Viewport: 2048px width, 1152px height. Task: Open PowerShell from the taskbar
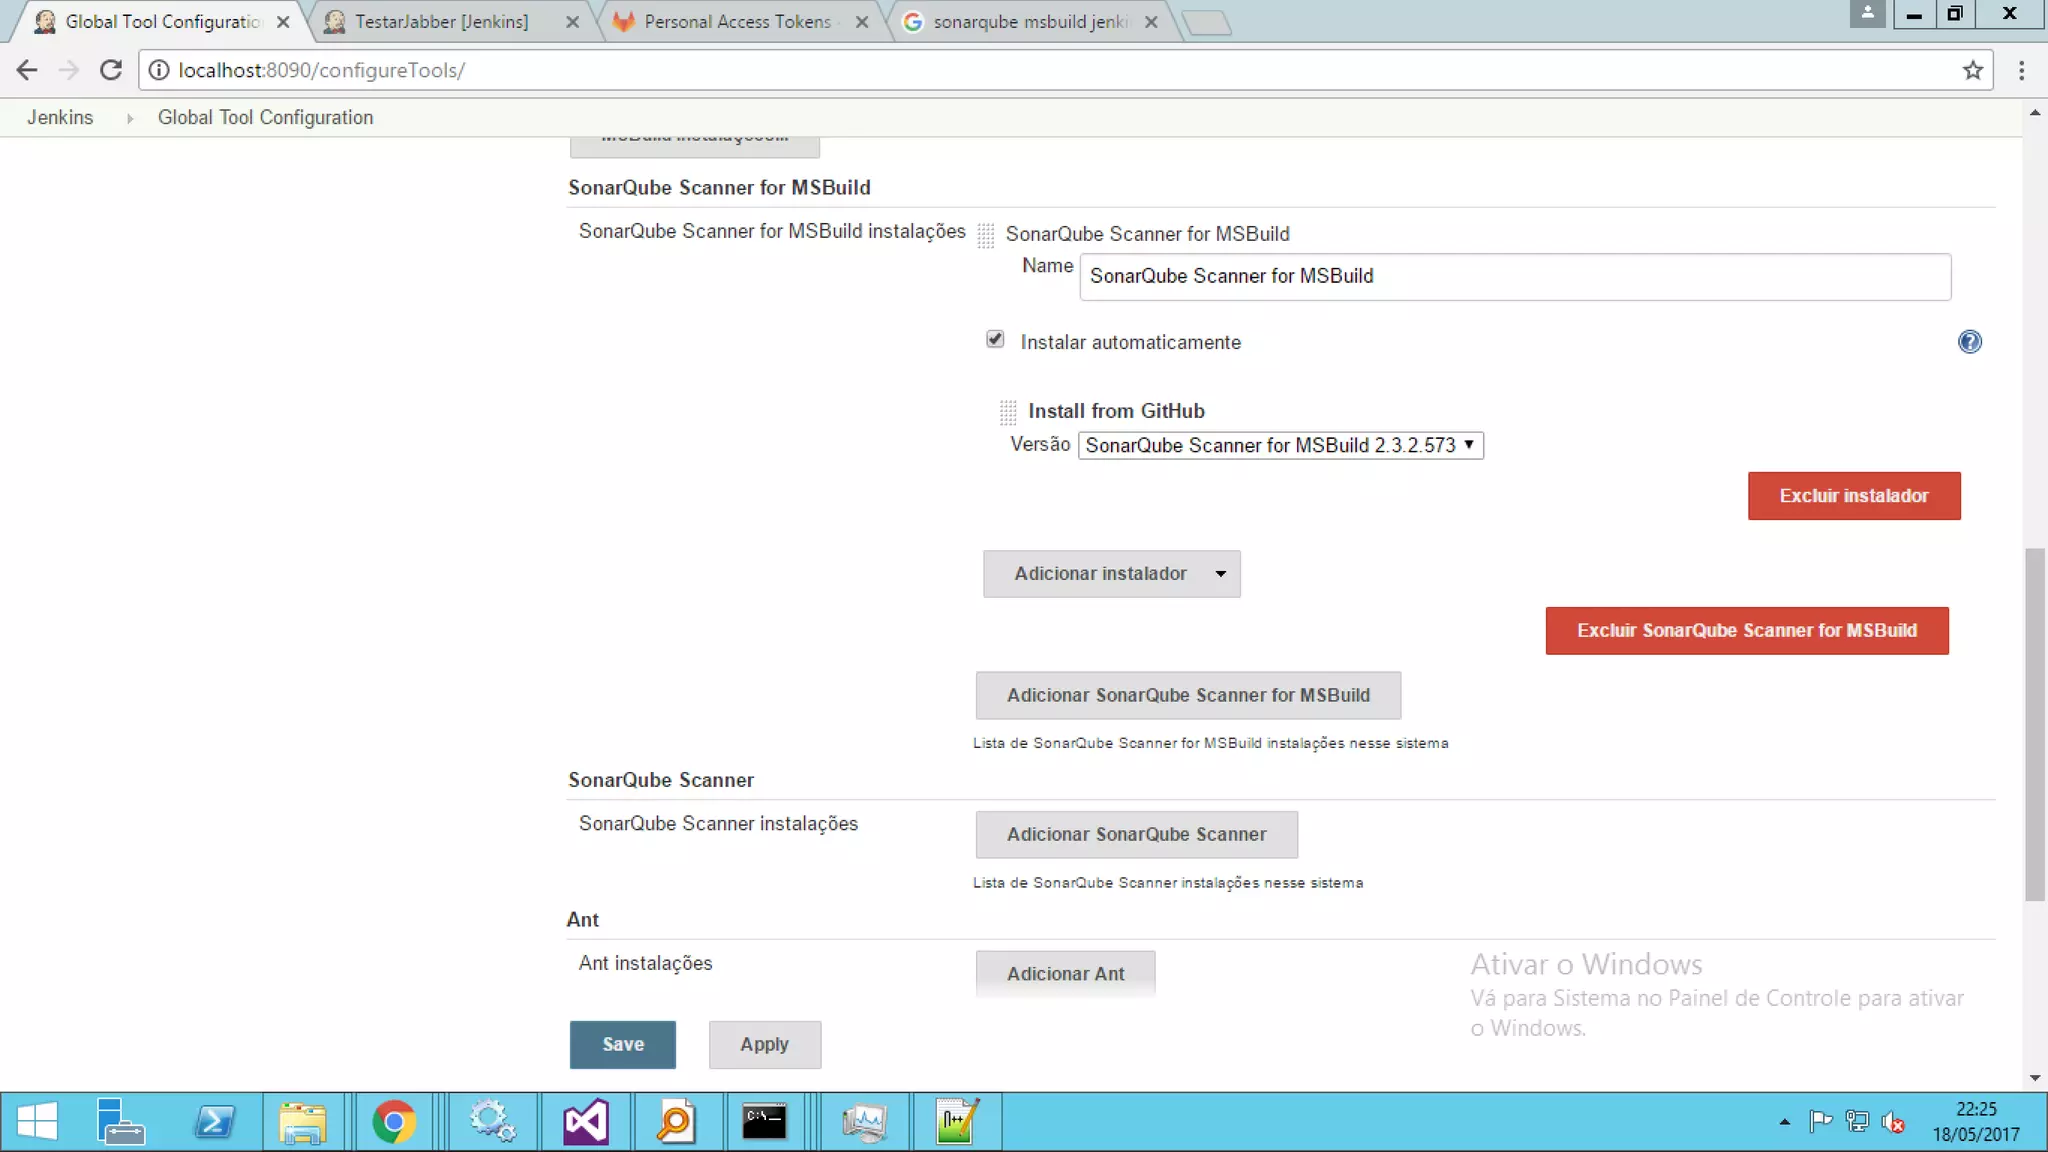click(214, 1122)
